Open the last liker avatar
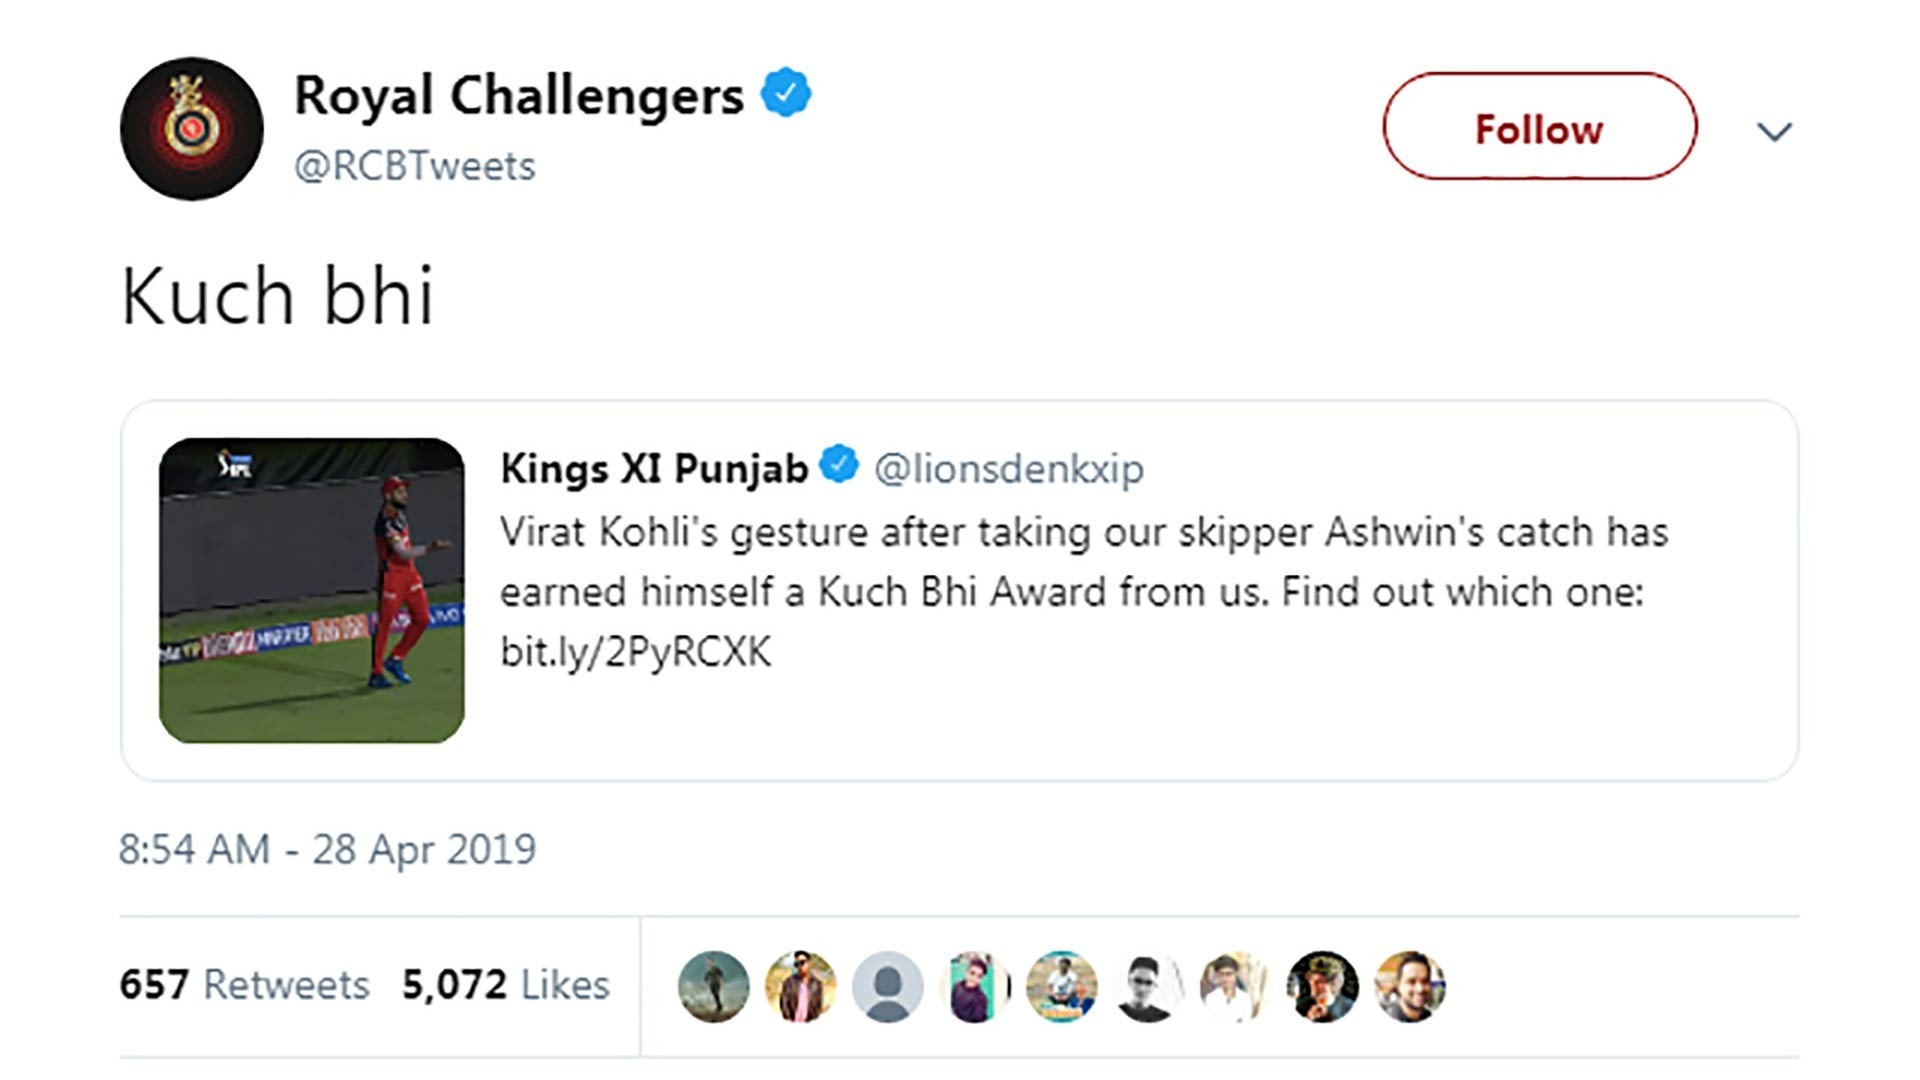 [x=1410, y=986]
